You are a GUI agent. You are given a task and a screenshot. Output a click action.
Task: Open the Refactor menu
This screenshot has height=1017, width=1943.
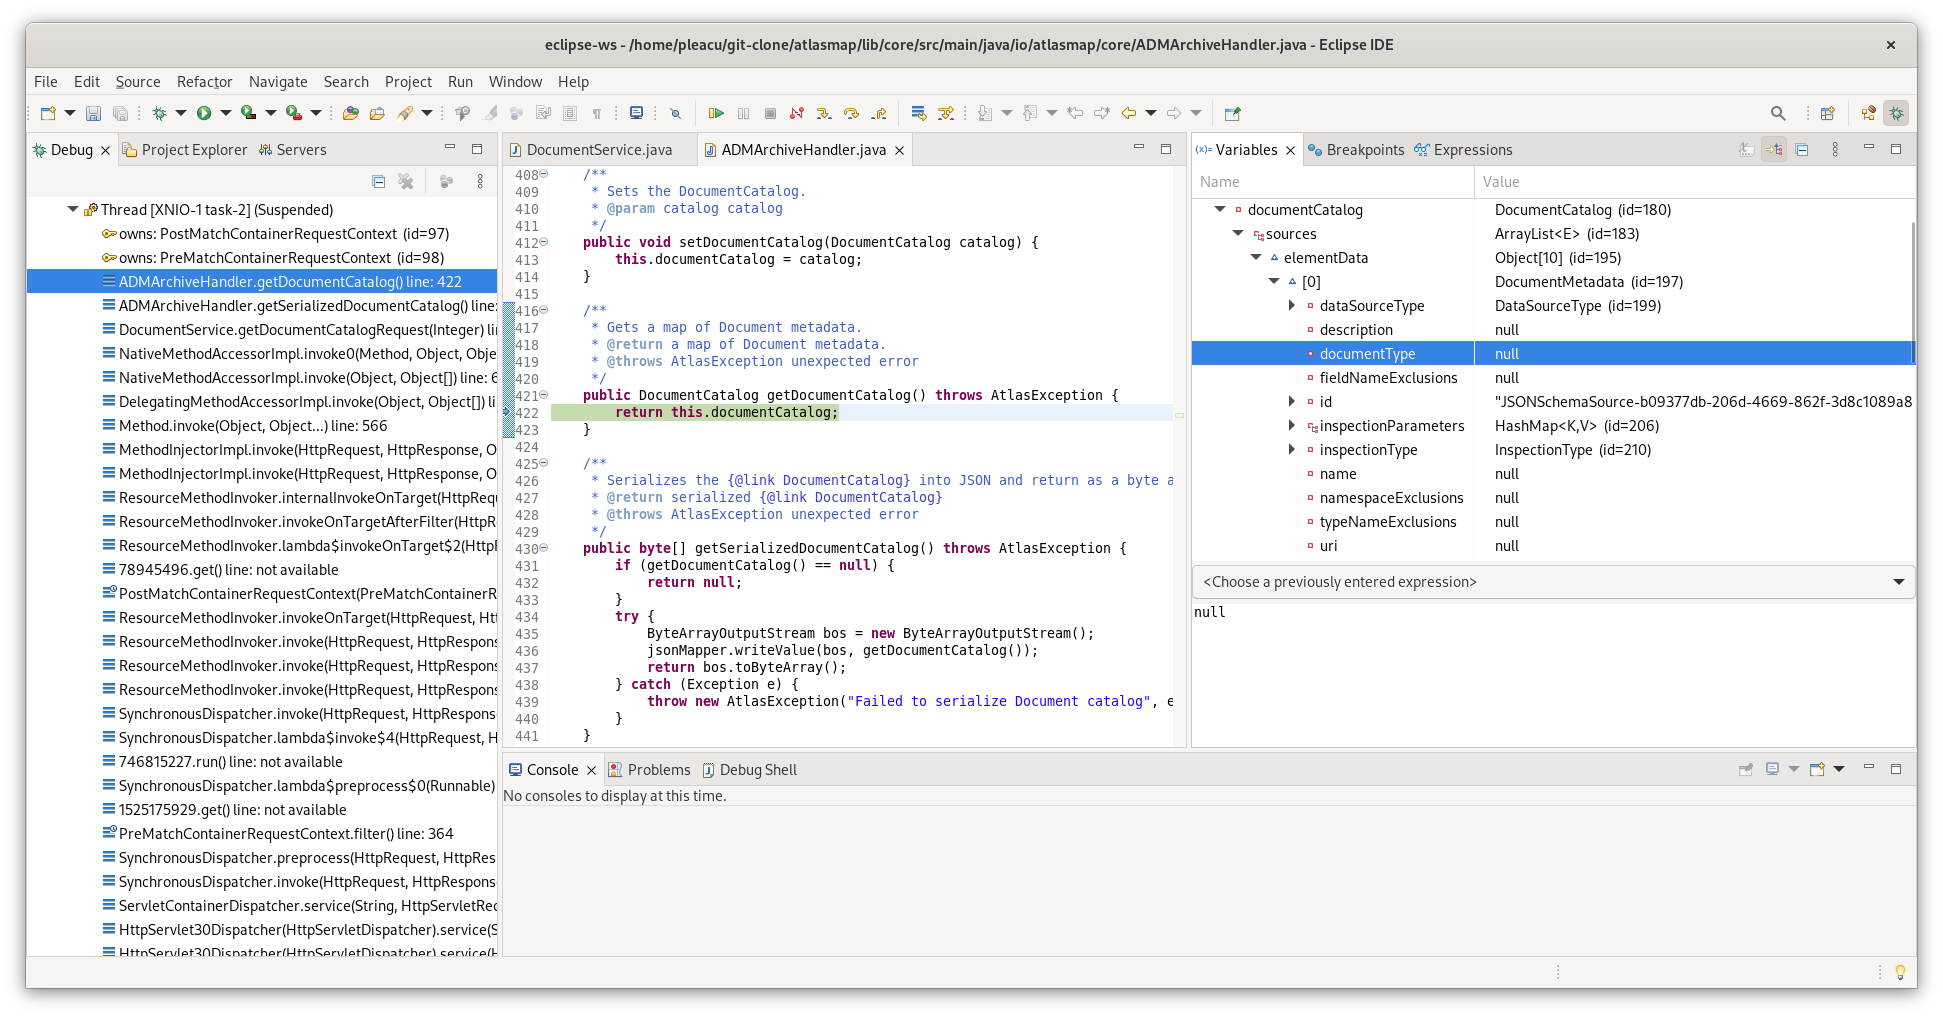click(x=205, y=82)
